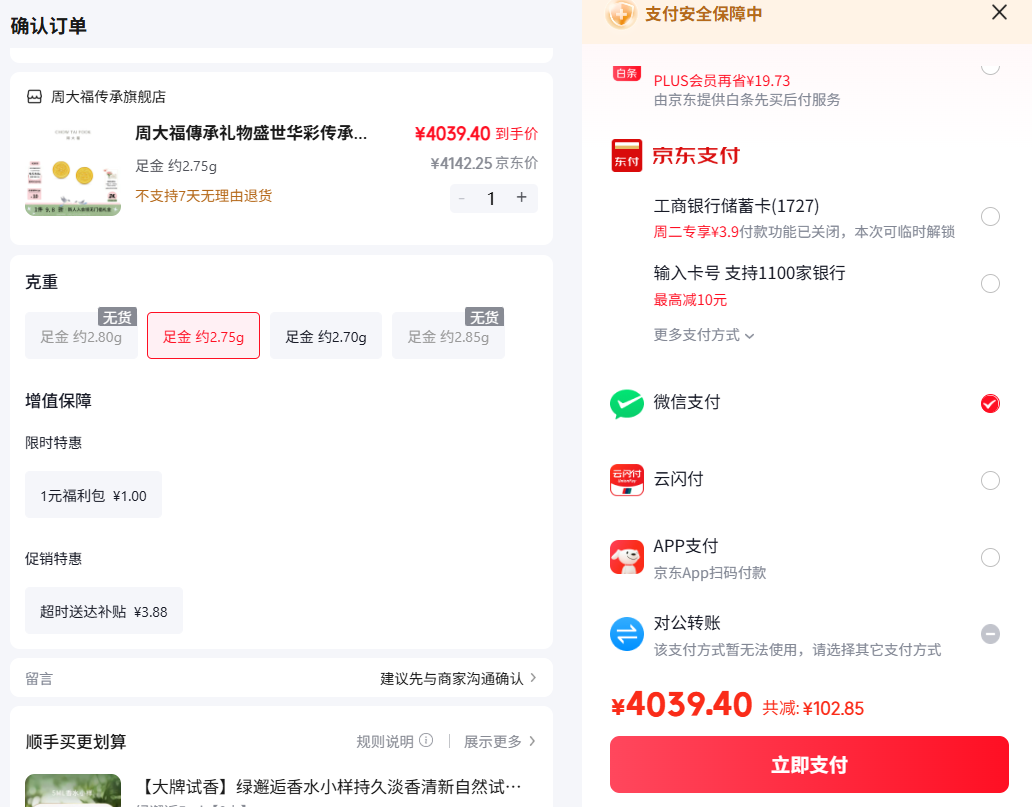The image size is (1032, 807).
Task: Click the 绿邂逅 perfume sample thumbnail
Action: click(x=73, y=790)
